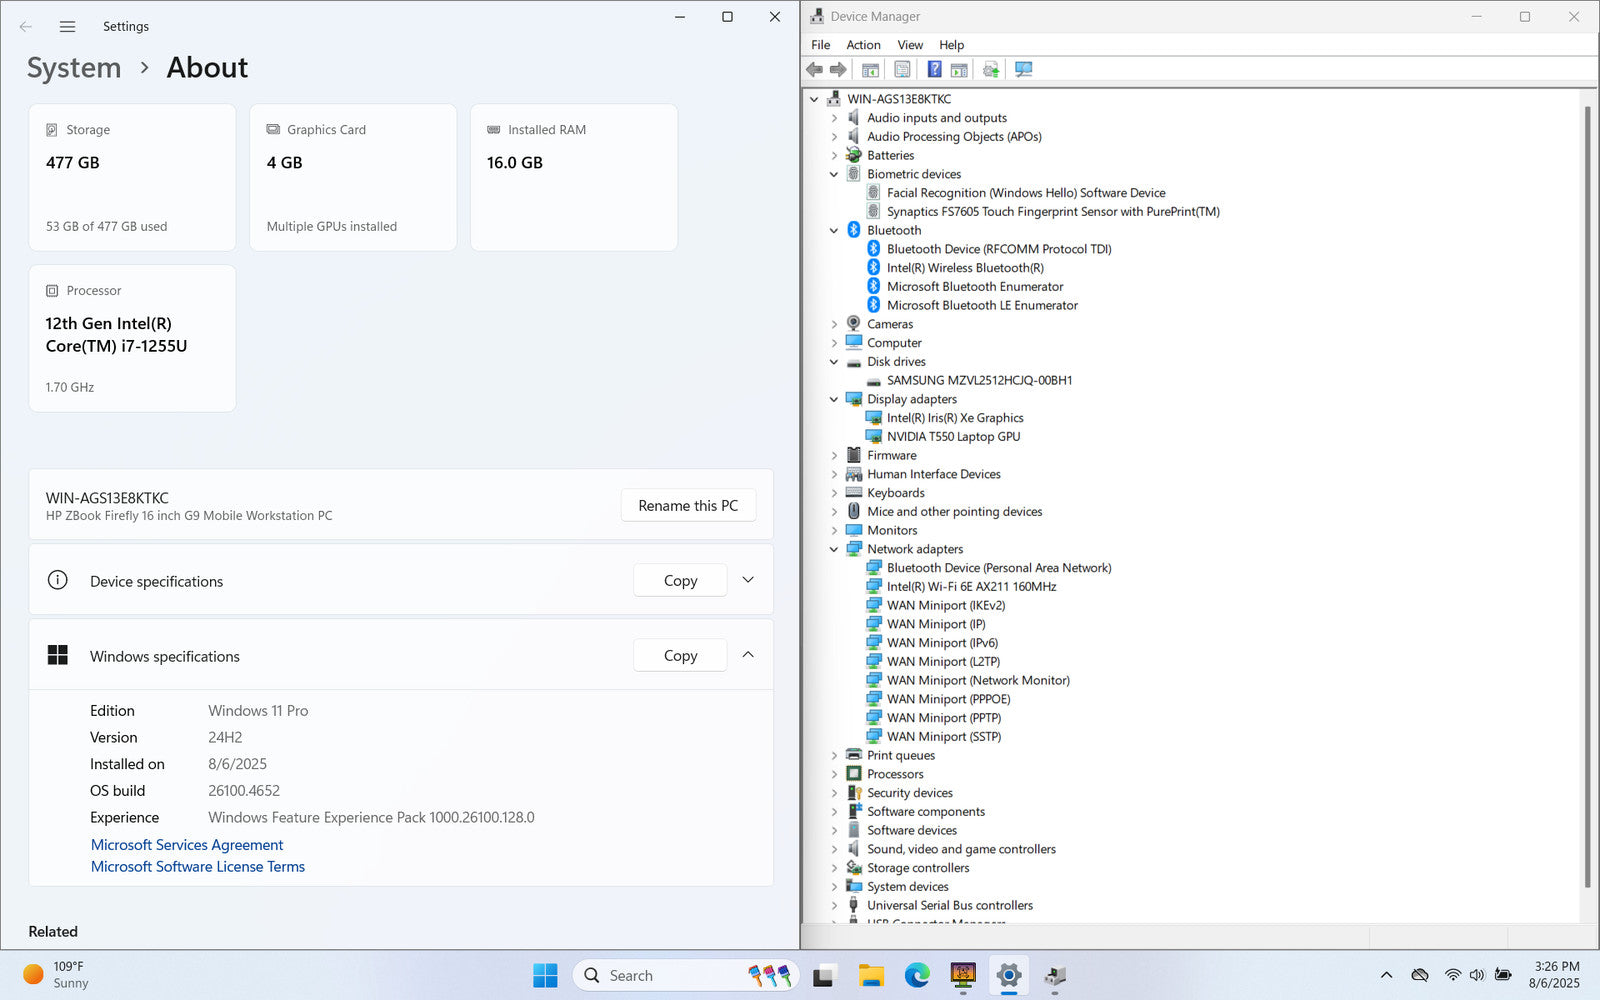Open the View menu in Device Manager

(909, 45)
